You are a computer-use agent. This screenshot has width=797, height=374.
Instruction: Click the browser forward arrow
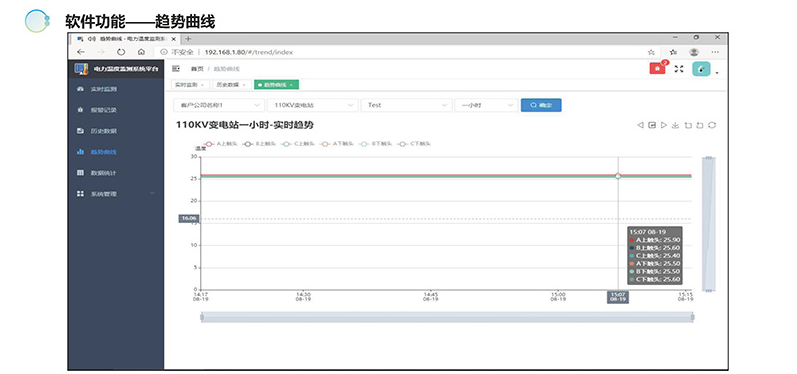[101, 52]
